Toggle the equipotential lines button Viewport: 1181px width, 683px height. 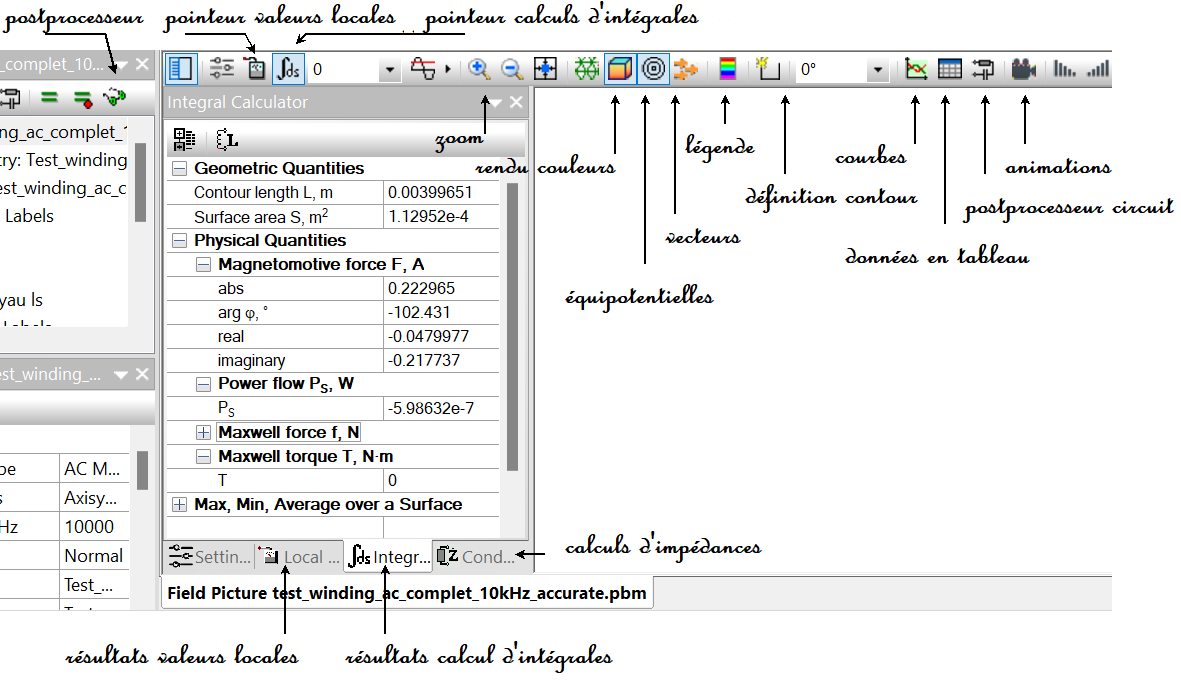(654, 69)
